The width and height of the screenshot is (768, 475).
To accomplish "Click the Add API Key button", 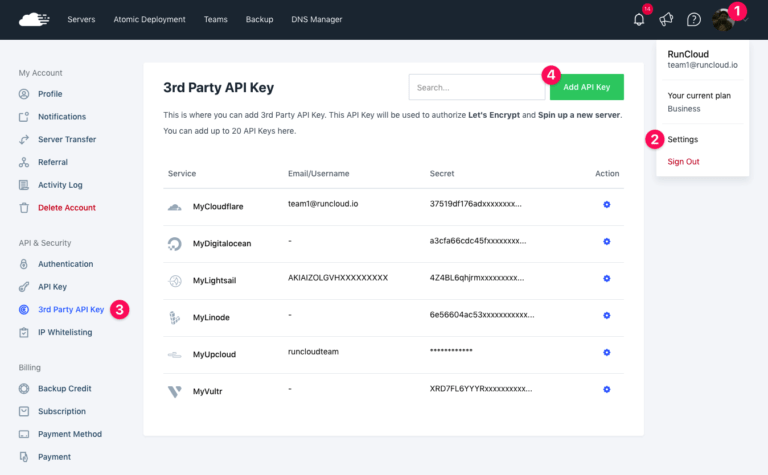I will pos(587,87).
